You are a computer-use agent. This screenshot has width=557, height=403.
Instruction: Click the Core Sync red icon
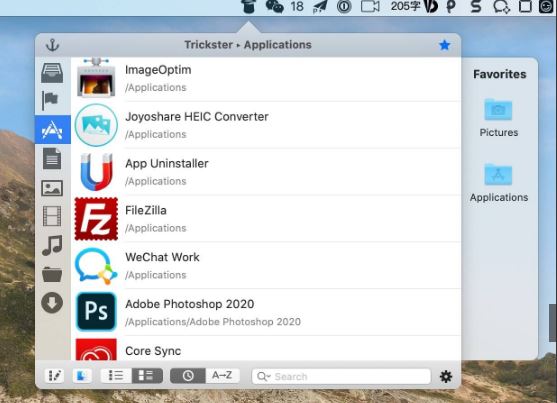96,349
